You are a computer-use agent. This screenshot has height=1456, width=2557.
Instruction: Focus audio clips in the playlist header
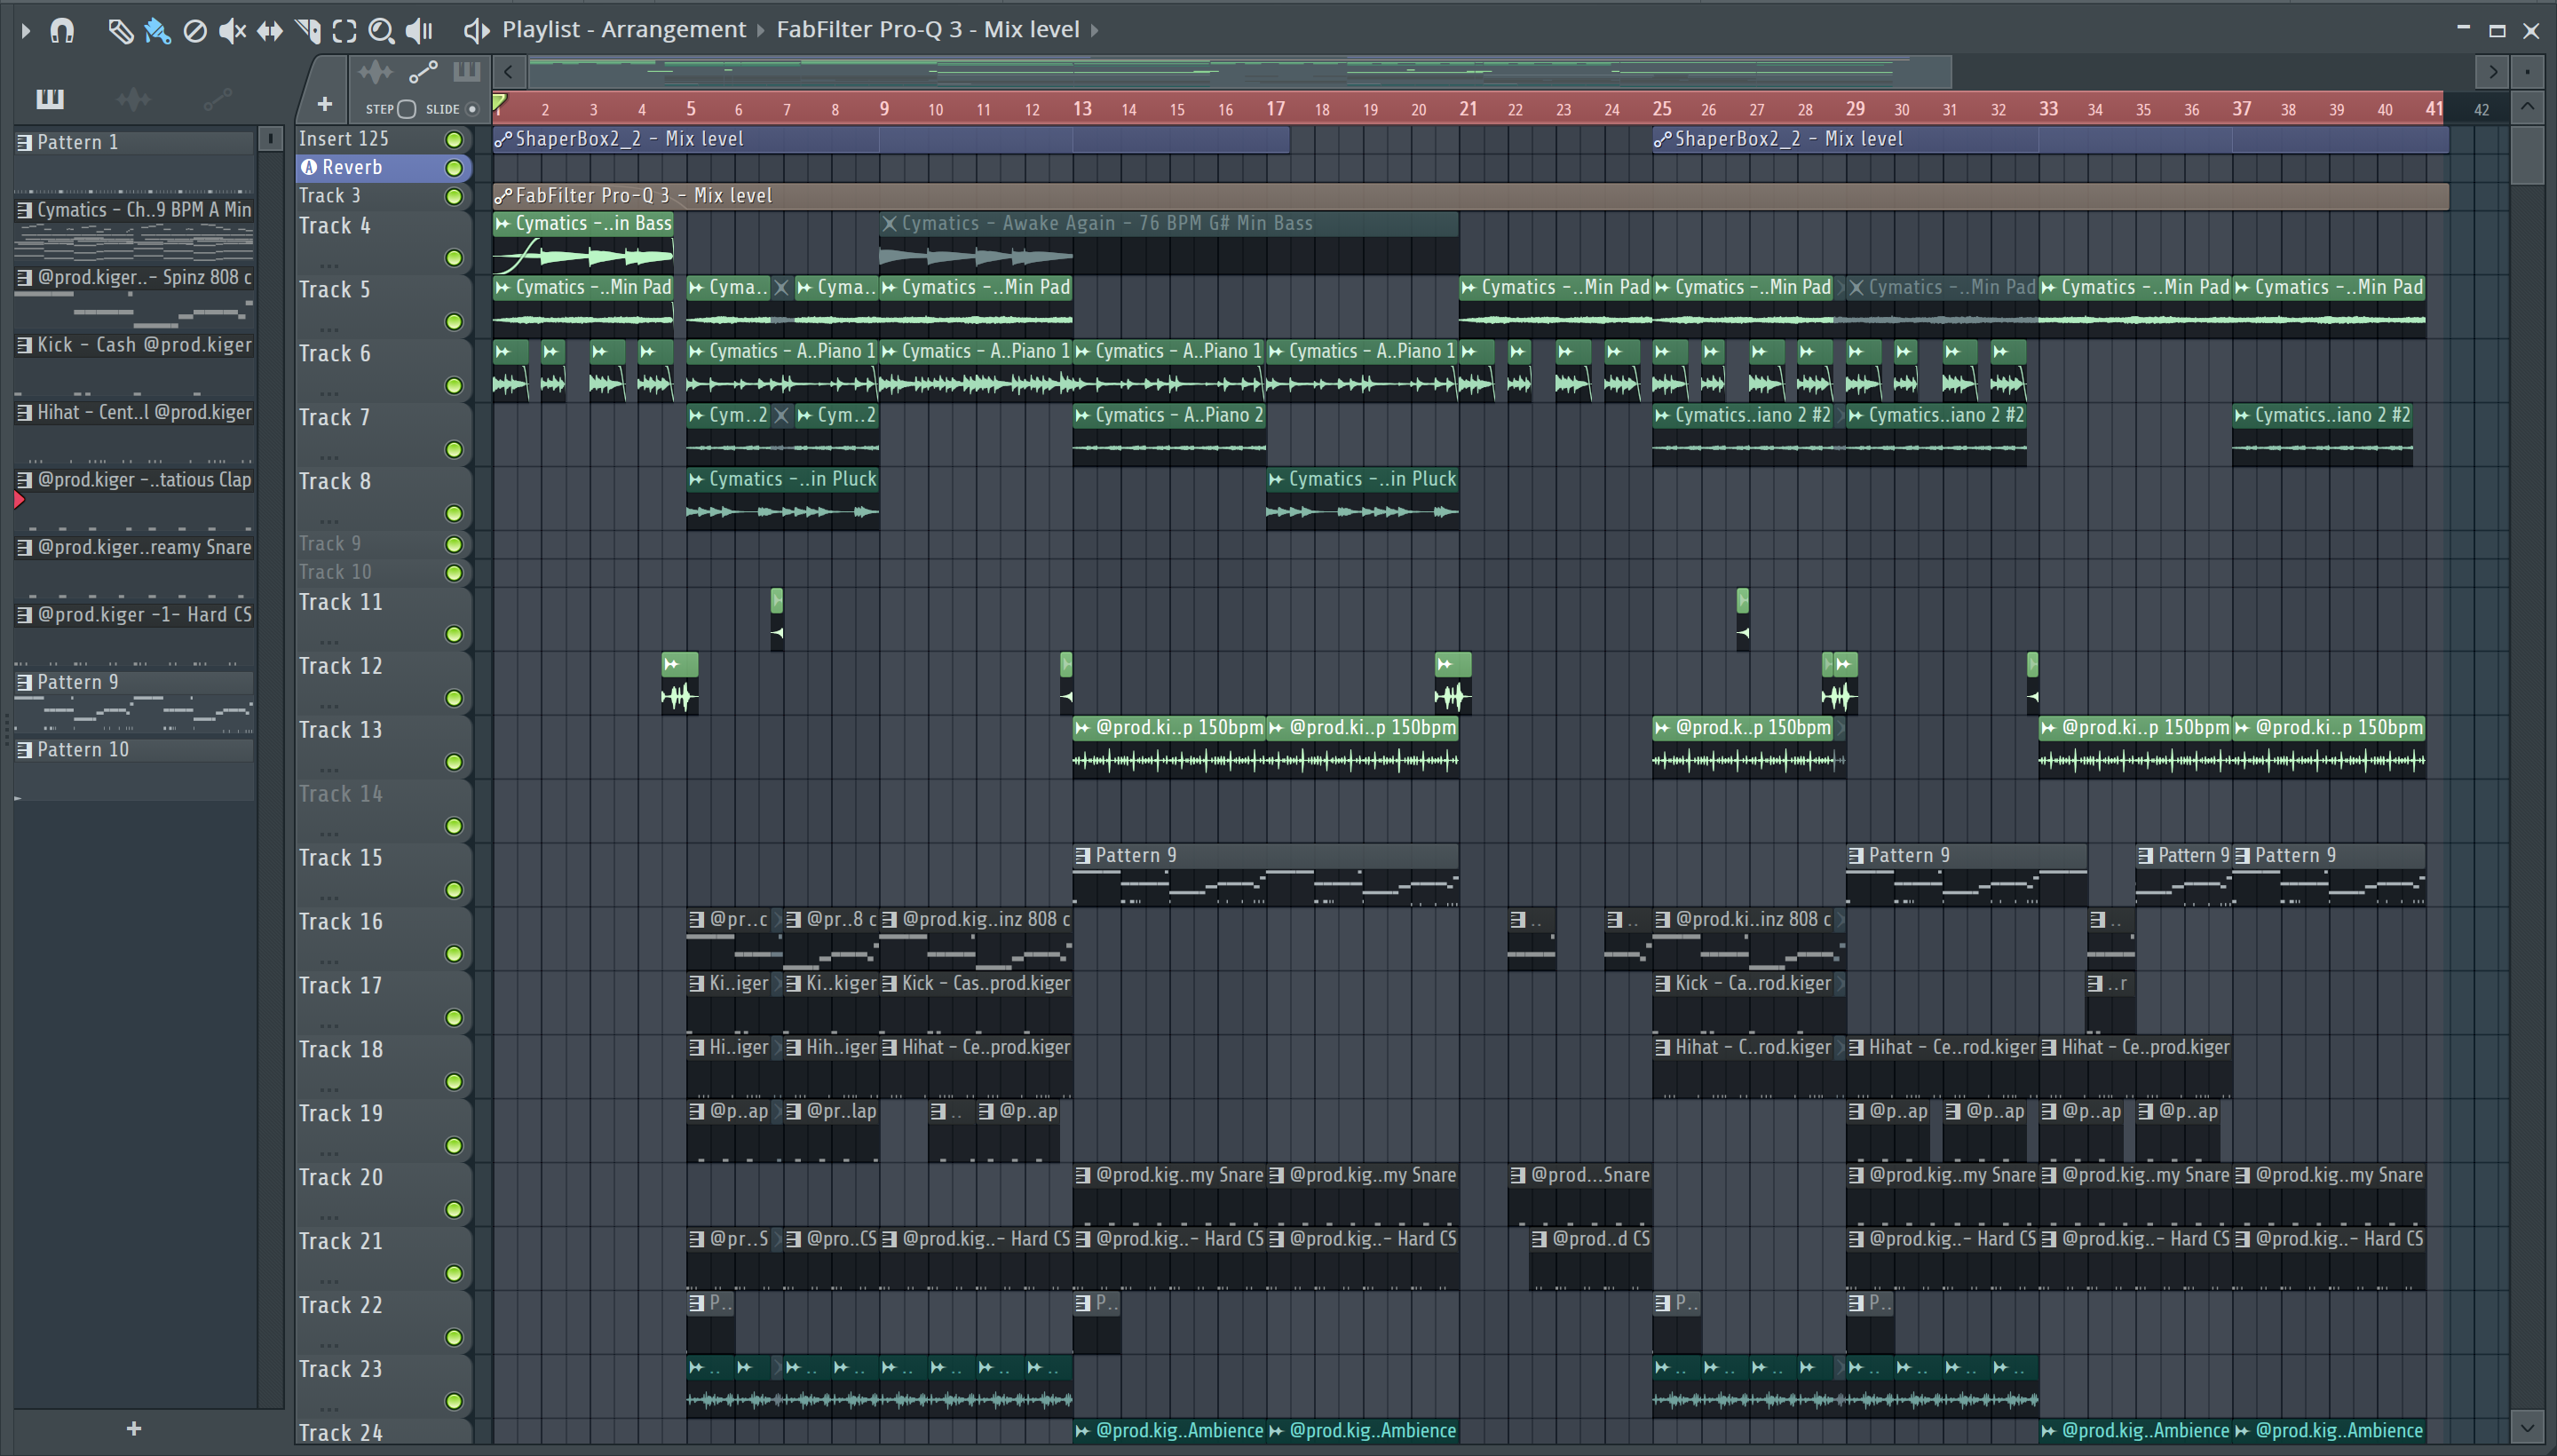coord(376,72)
